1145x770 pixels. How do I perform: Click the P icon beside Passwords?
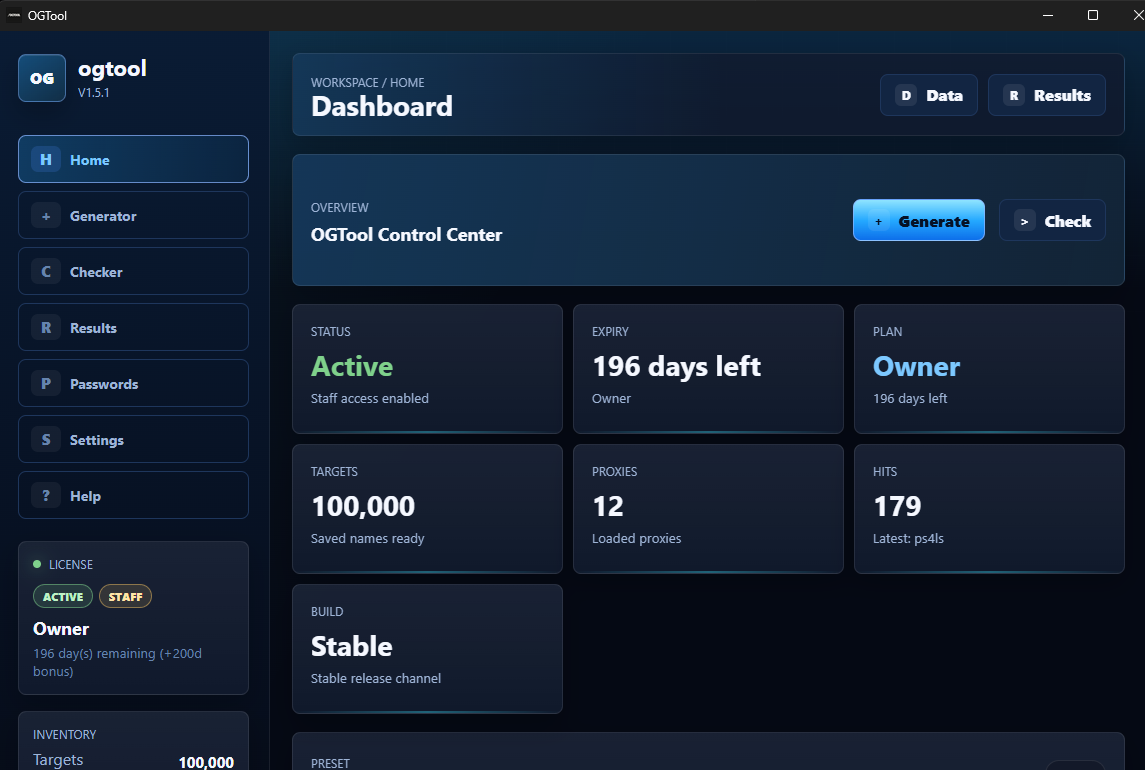(46, 384)
